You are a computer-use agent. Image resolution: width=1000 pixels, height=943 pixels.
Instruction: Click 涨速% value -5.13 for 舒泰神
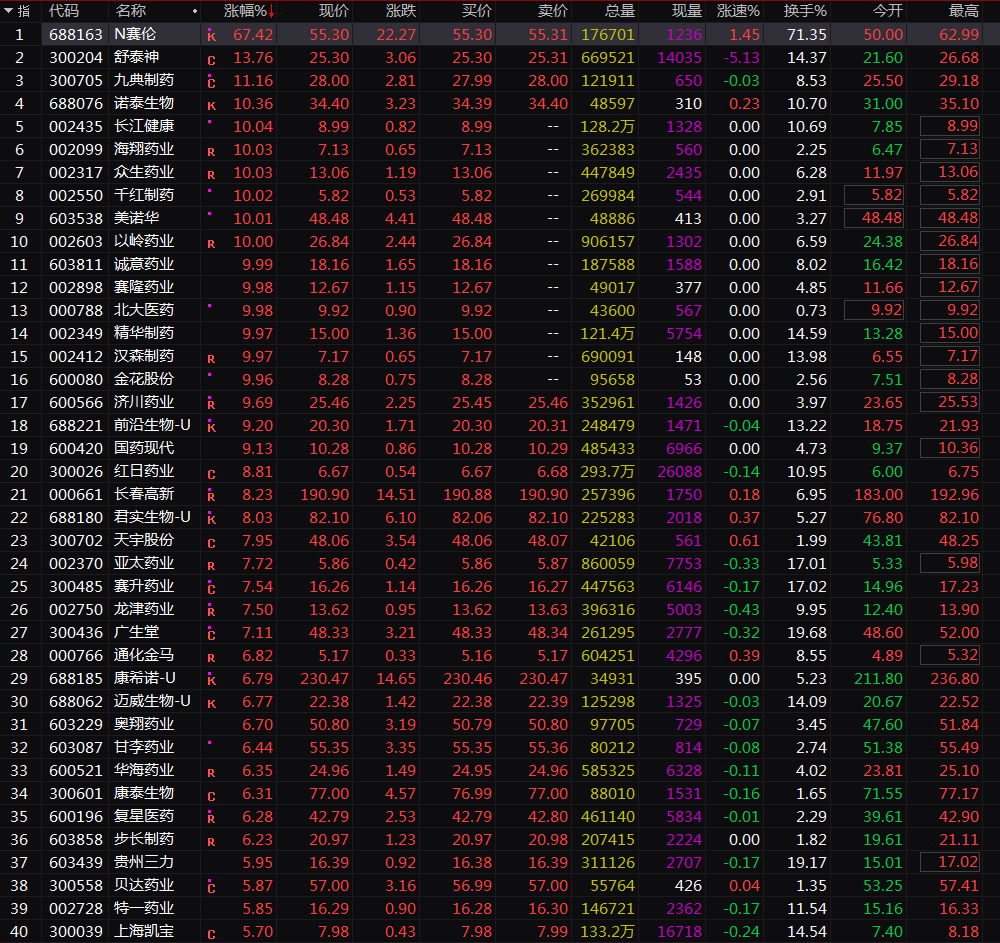click(x=741, y=57)
